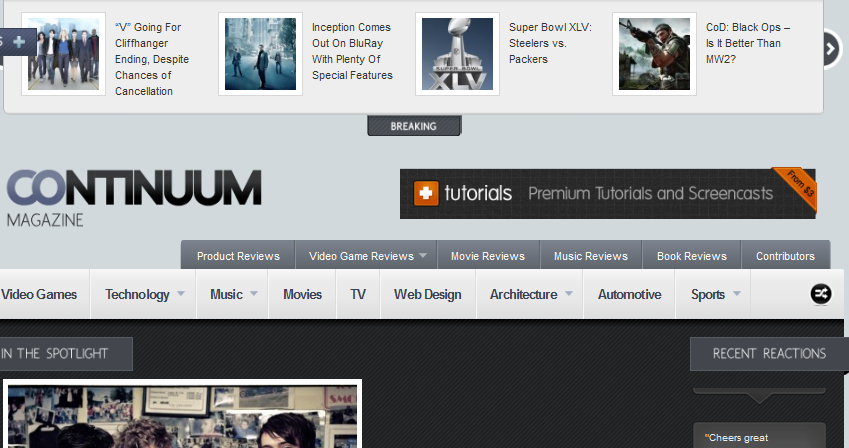Open the Inception Comes Out On BluRay headline
Image resolution: width=849 pixels, height=448 pixels.
point(352,51)
